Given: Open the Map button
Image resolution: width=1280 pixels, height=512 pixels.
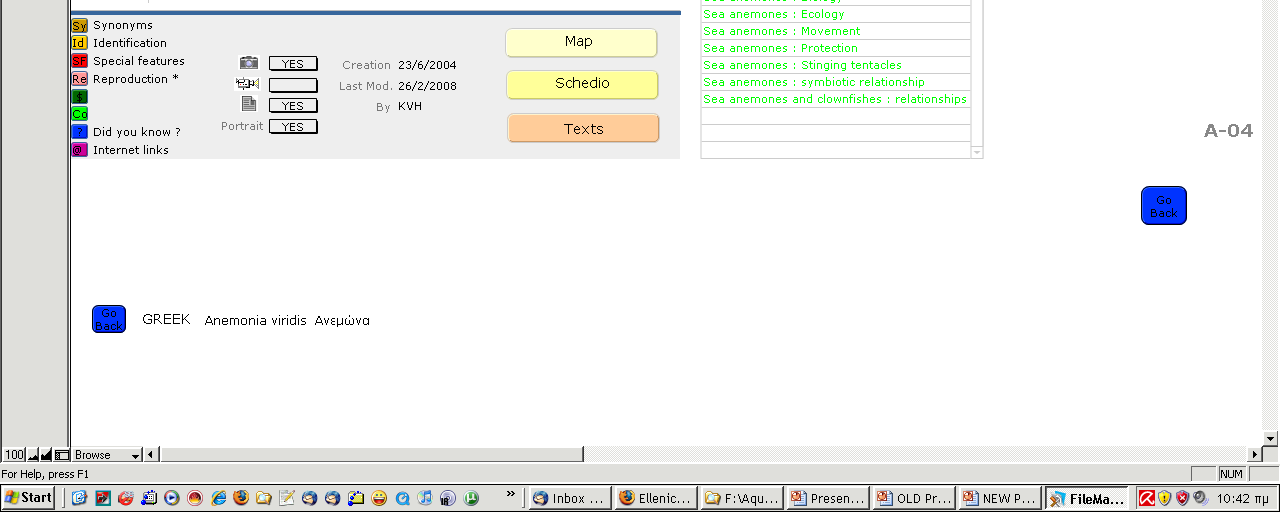Looking at the screenshot, I should [581, 42].
